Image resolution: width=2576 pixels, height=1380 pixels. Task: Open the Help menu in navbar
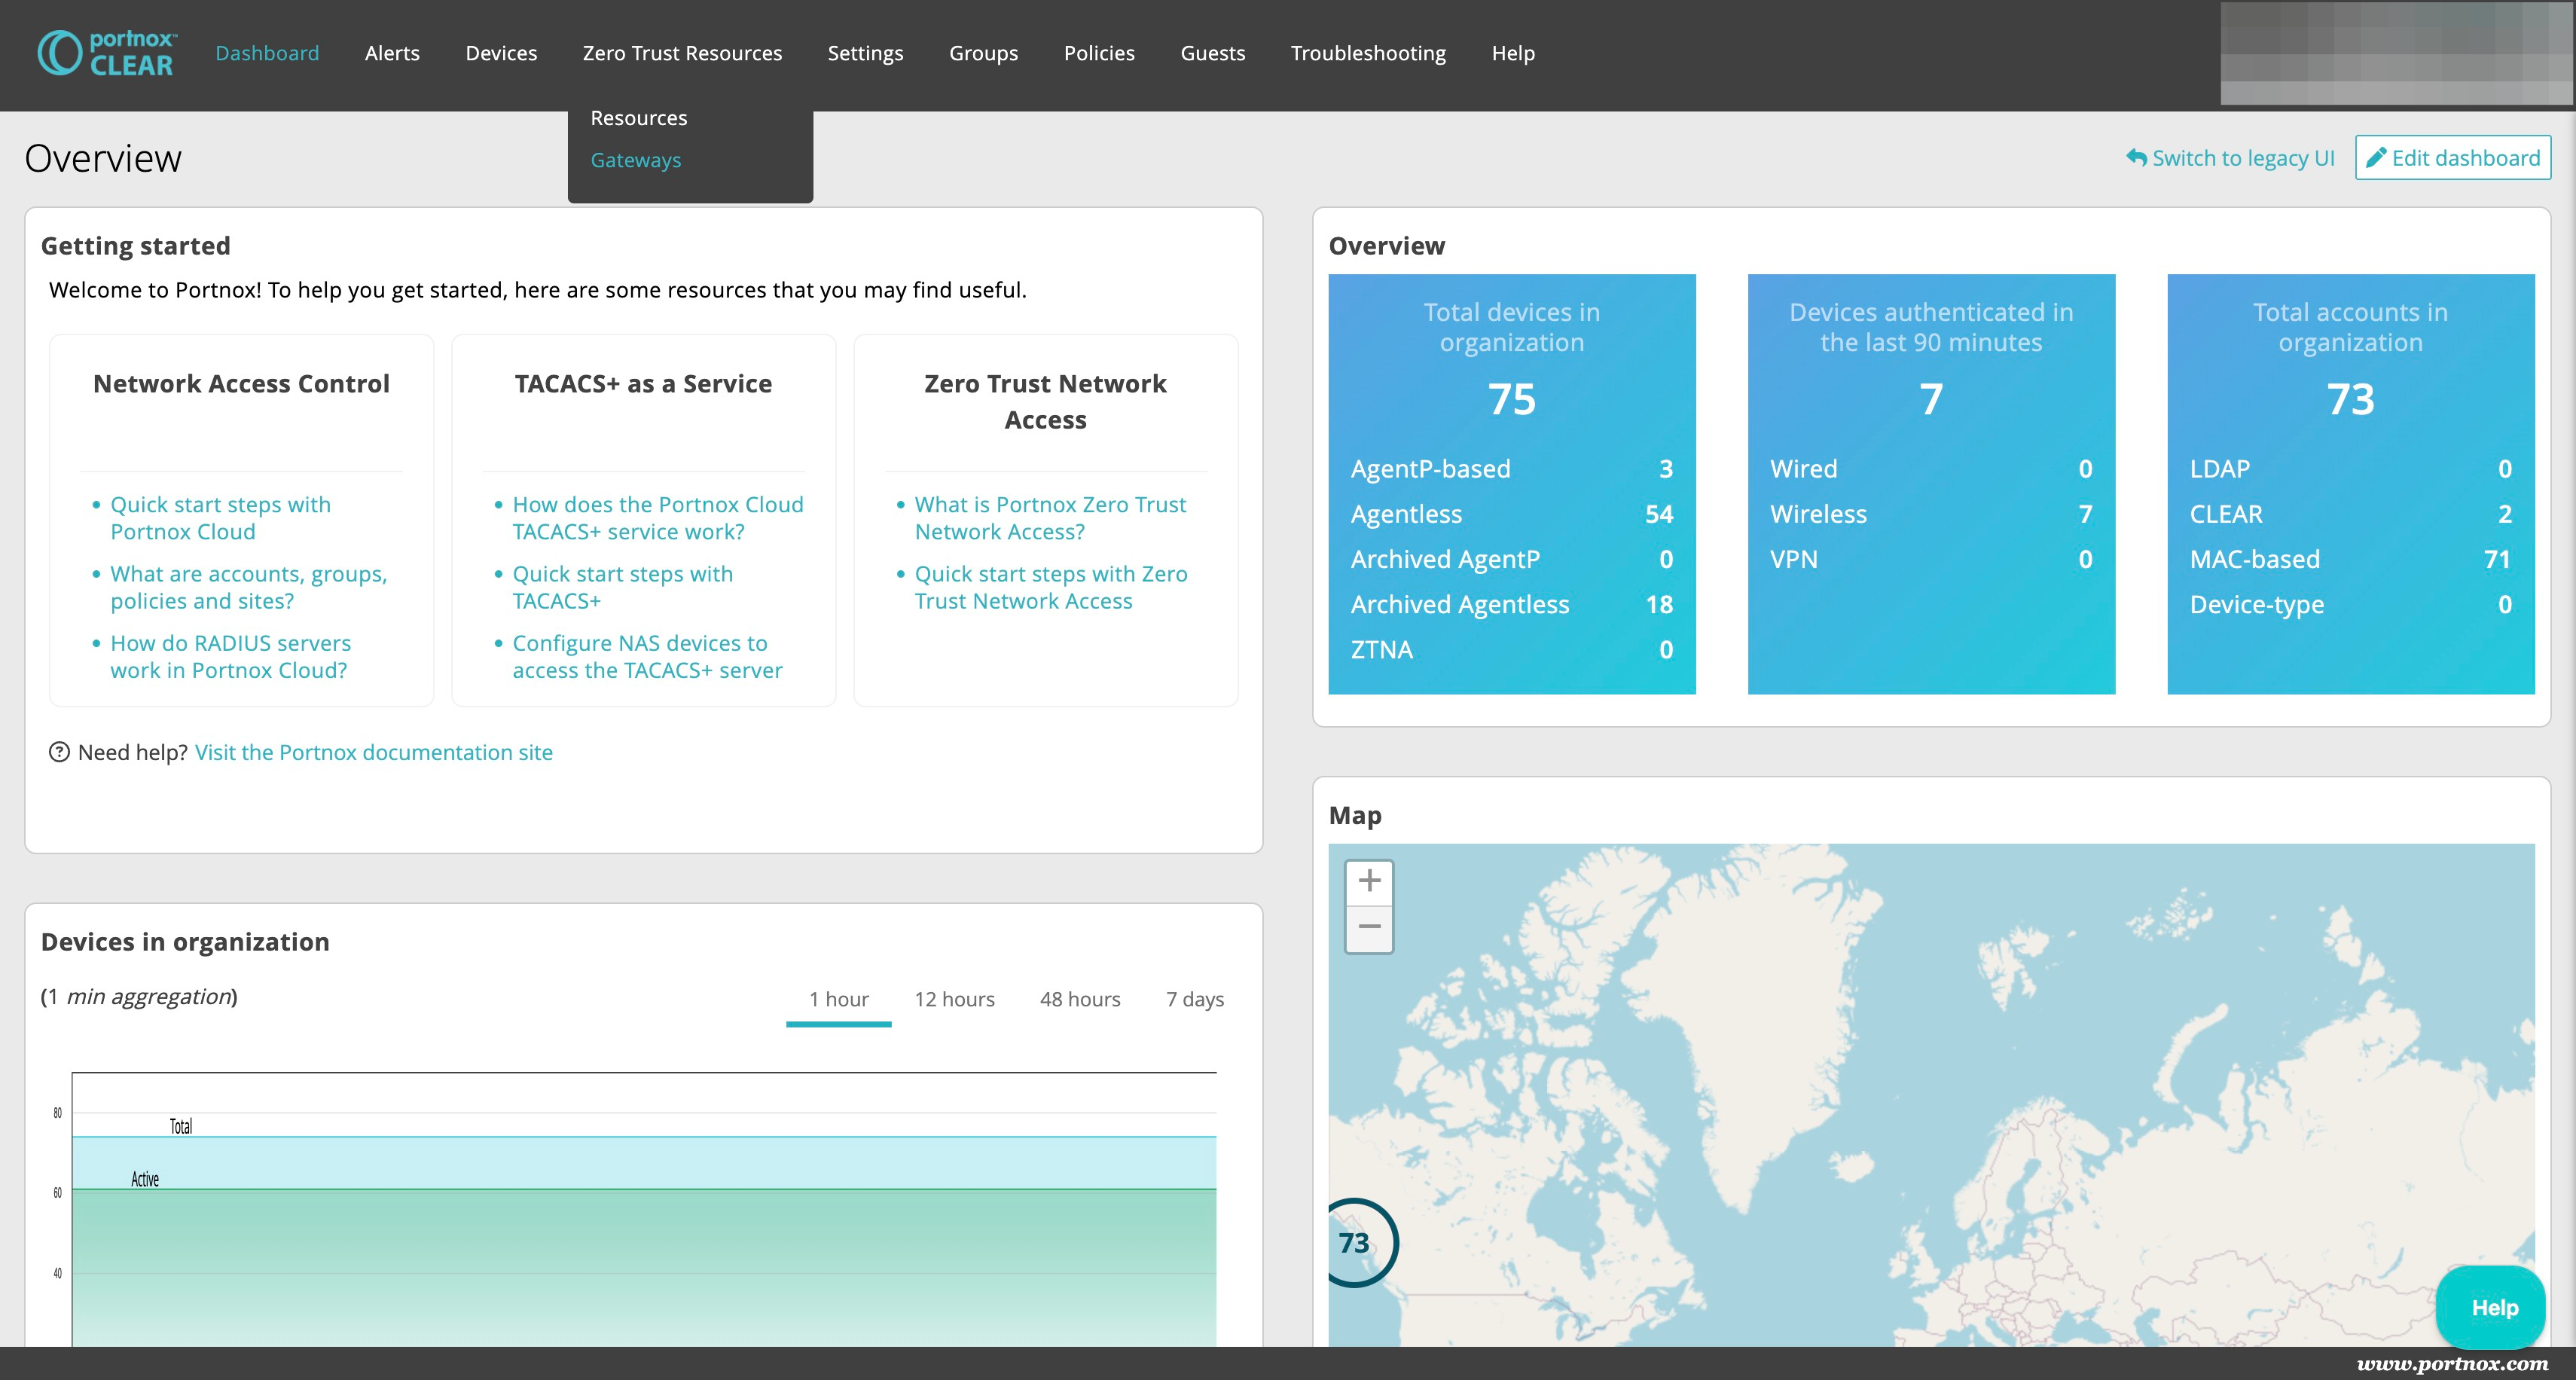click(x=1513, y=53)
